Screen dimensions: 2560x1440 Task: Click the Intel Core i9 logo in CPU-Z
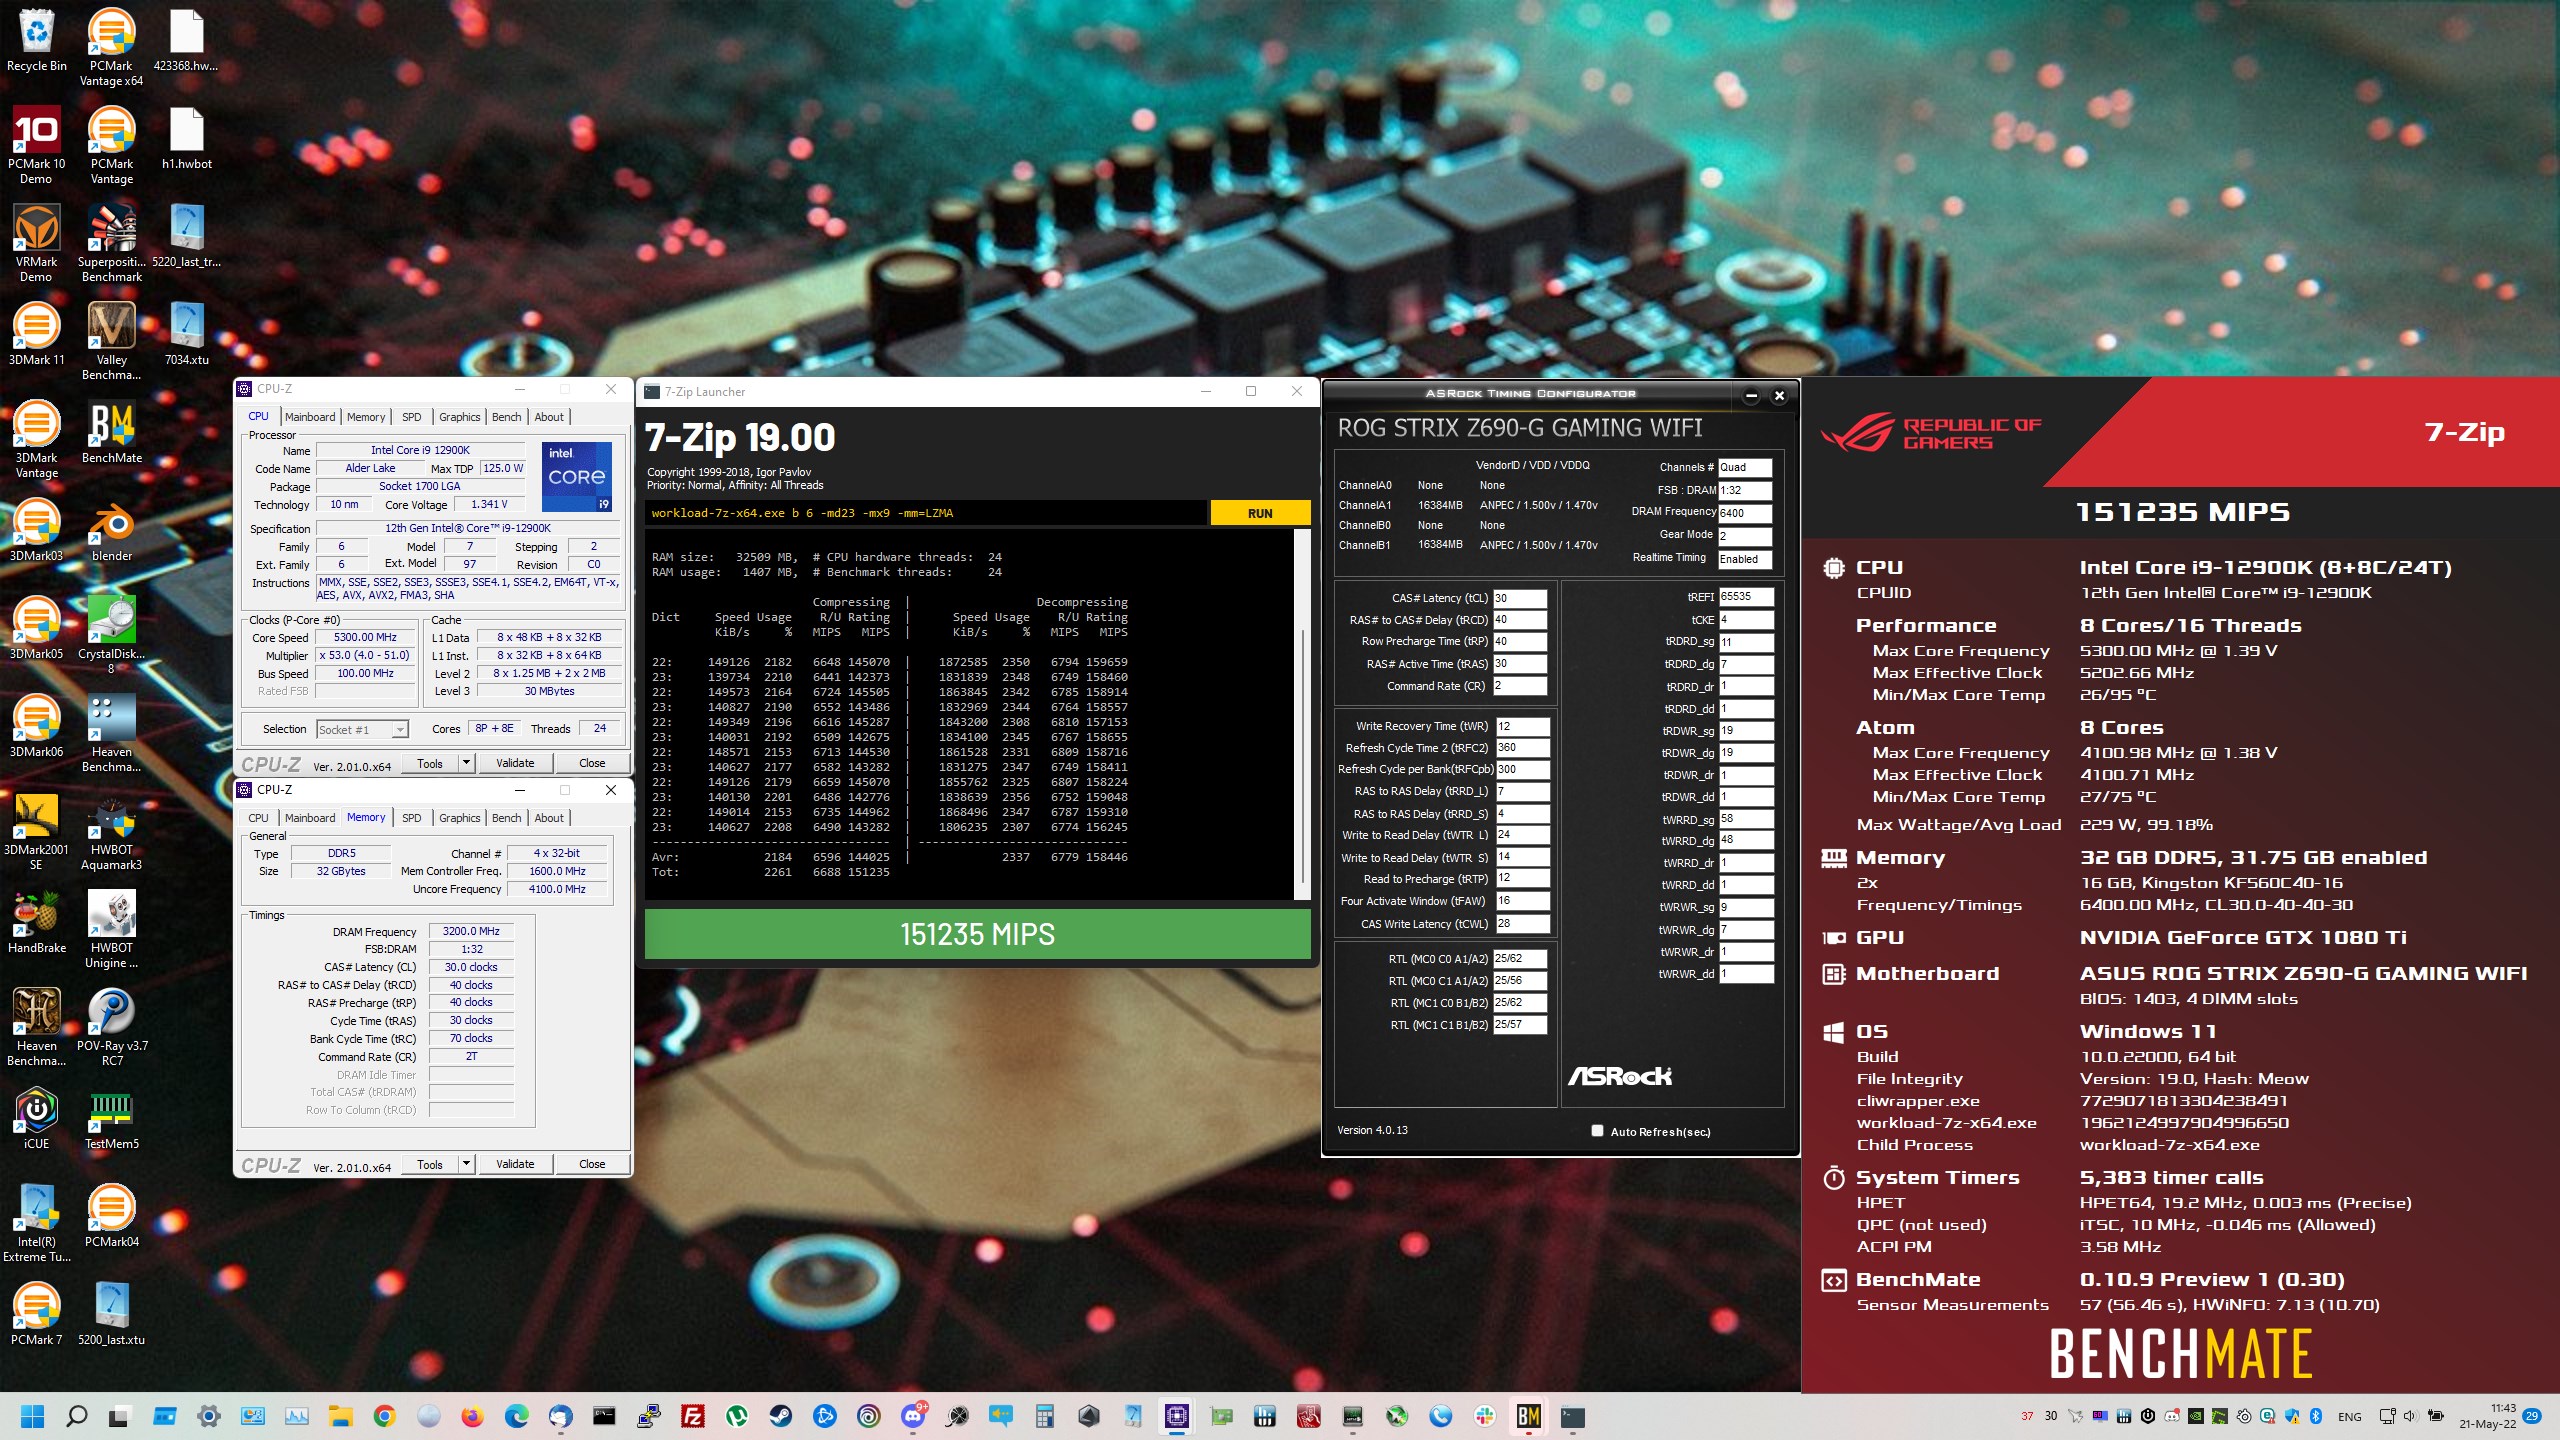point(577,476)
